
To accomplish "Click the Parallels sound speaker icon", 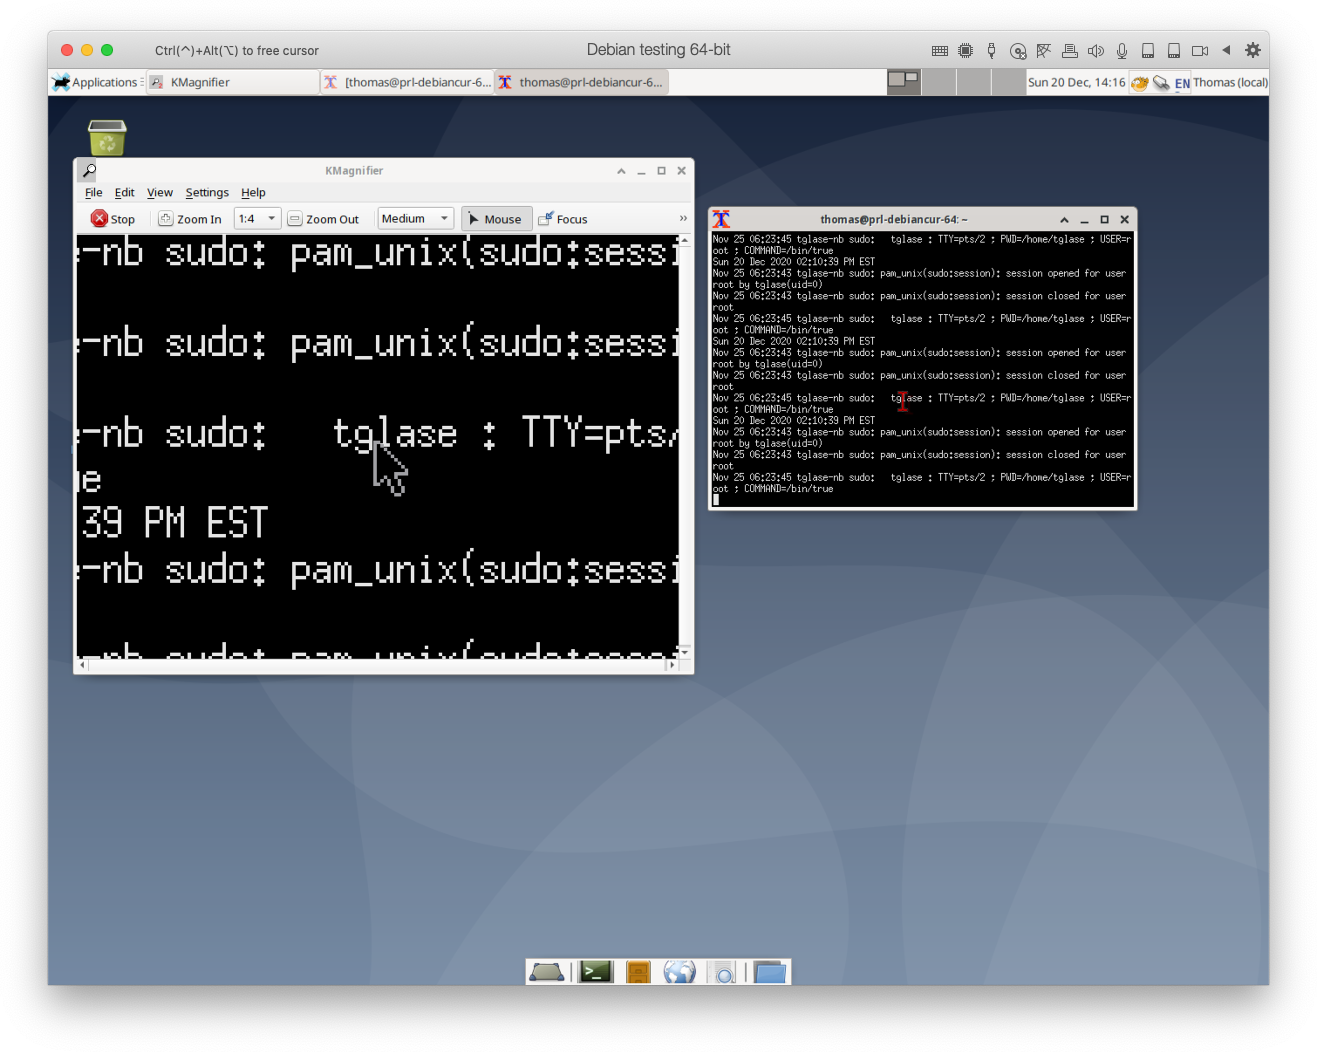I will [x=1096, y=50].
